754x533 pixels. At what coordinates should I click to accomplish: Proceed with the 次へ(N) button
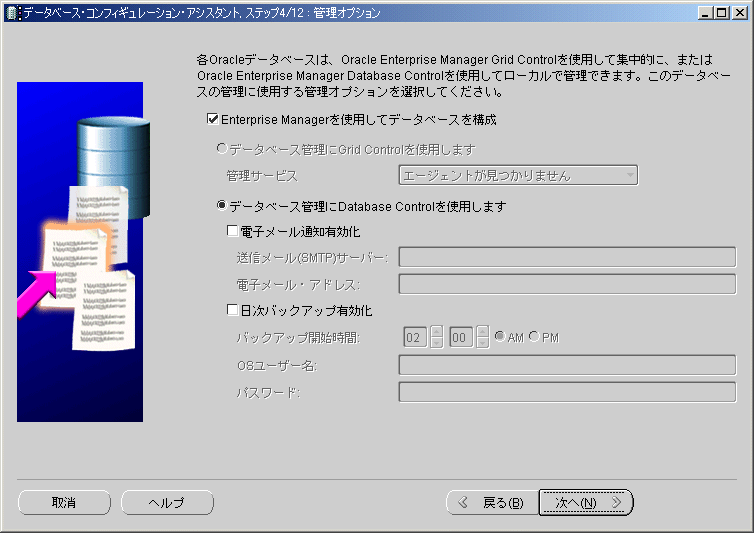pyautogui.click(x=586, y=503)
